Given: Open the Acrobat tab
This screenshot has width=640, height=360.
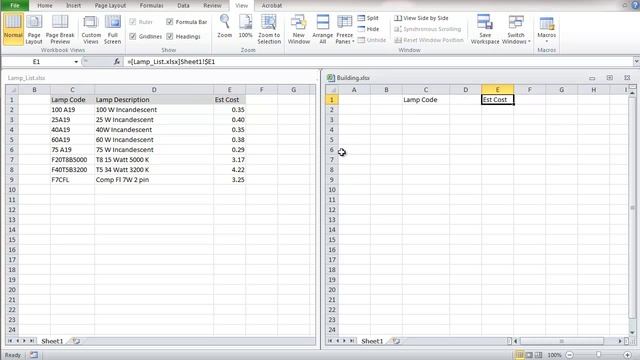Looking at the screenshot, I should pos(272,5).
